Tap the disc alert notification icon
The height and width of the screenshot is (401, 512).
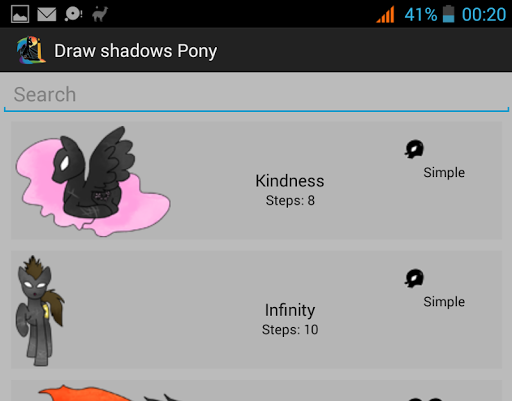tap(73, 14)
